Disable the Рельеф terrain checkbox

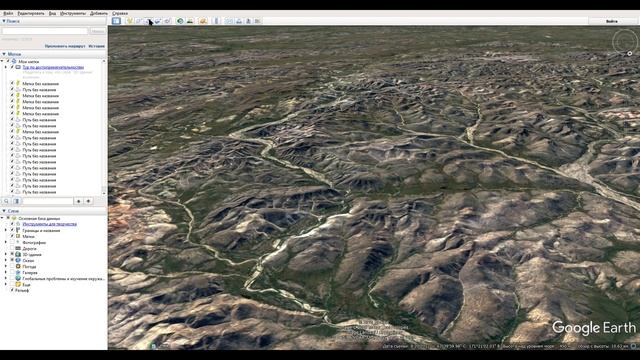tap(12, 290)
